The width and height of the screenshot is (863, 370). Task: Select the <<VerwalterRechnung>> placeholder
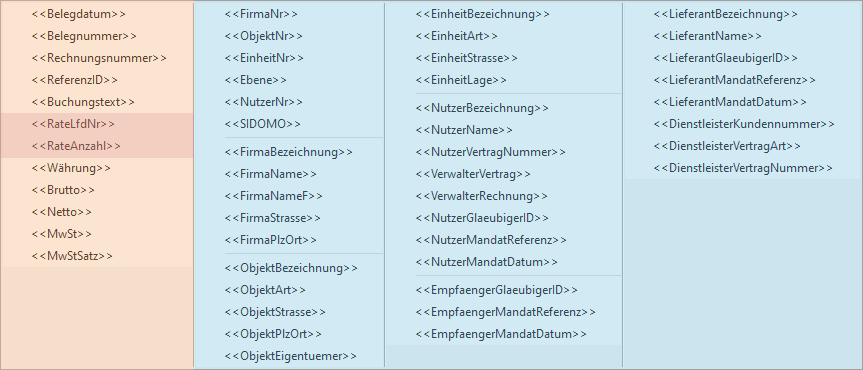point(482,196)
